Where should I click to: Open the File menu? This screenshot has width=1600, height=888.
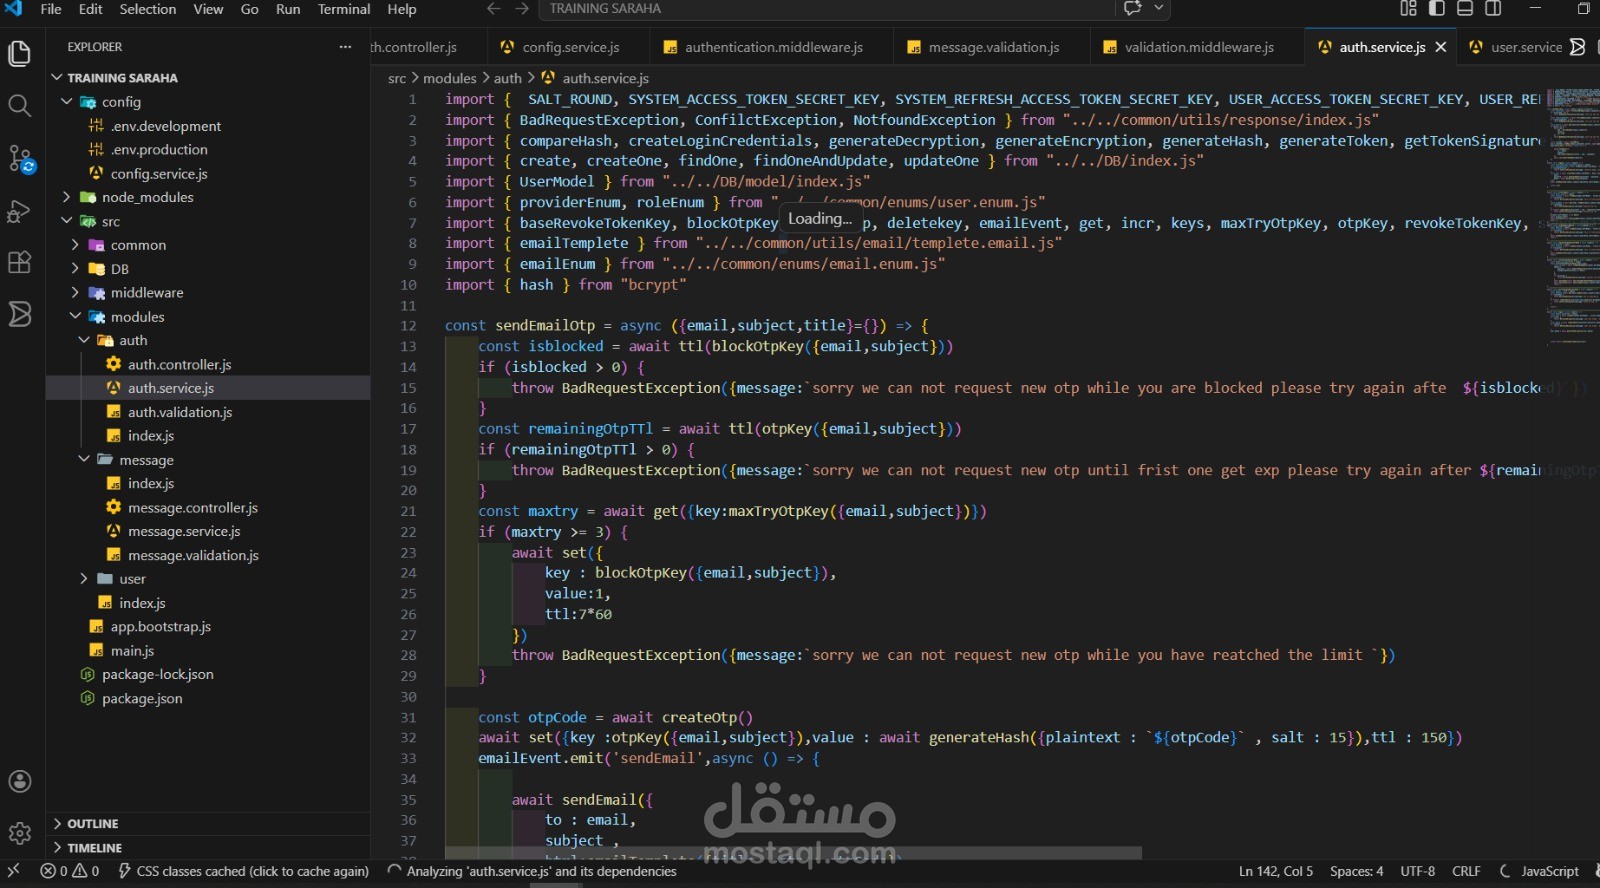[x=51, y=9]
